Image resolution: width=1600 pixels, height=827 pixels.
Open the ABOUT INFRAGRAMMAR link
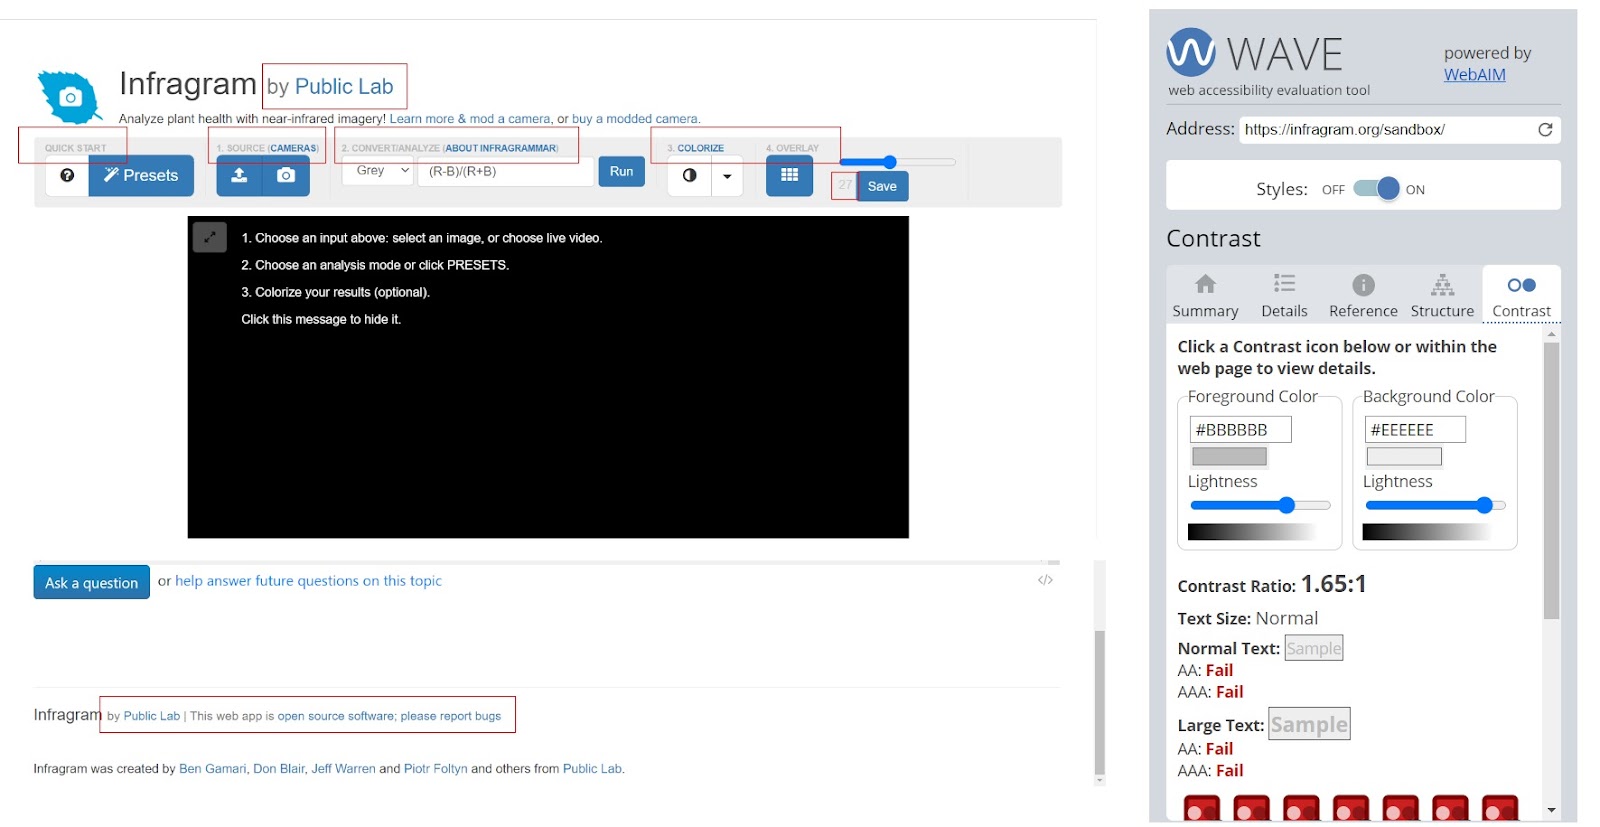[x=501, y=148]
